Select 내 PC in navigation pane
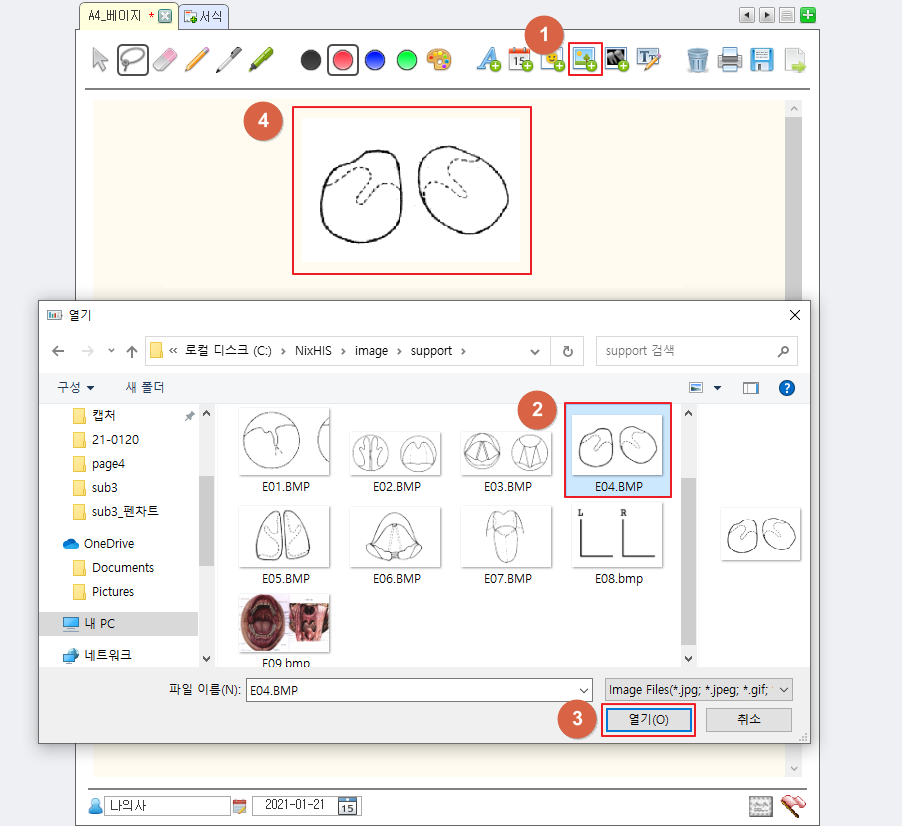The width and height of the screenshot is (902, 826). tap(98, 623)
